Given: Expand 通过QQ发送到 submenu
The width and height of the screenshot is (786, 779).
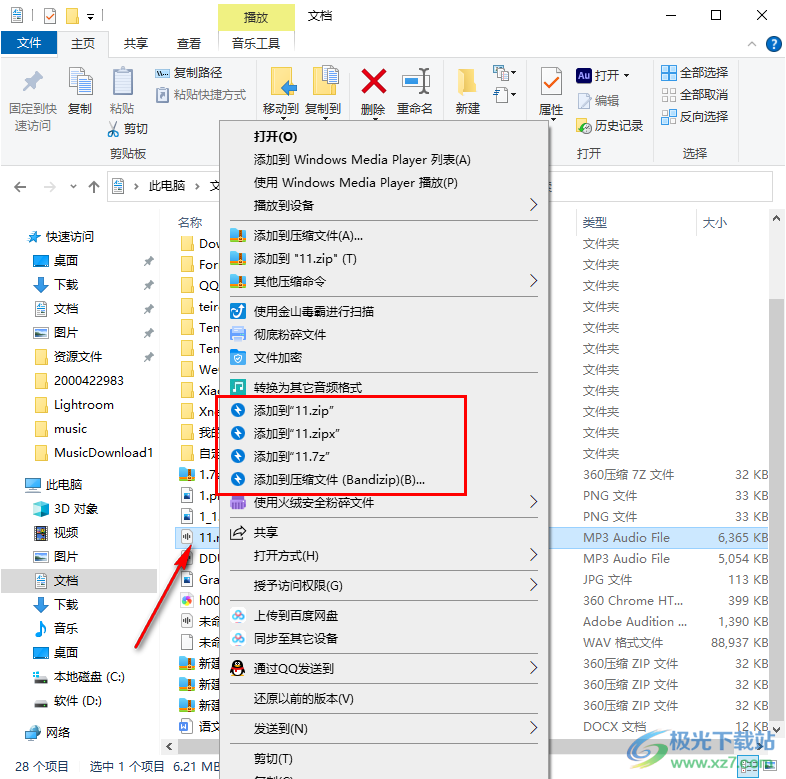Looking at the screenshot, I should [x=383, y=668].
